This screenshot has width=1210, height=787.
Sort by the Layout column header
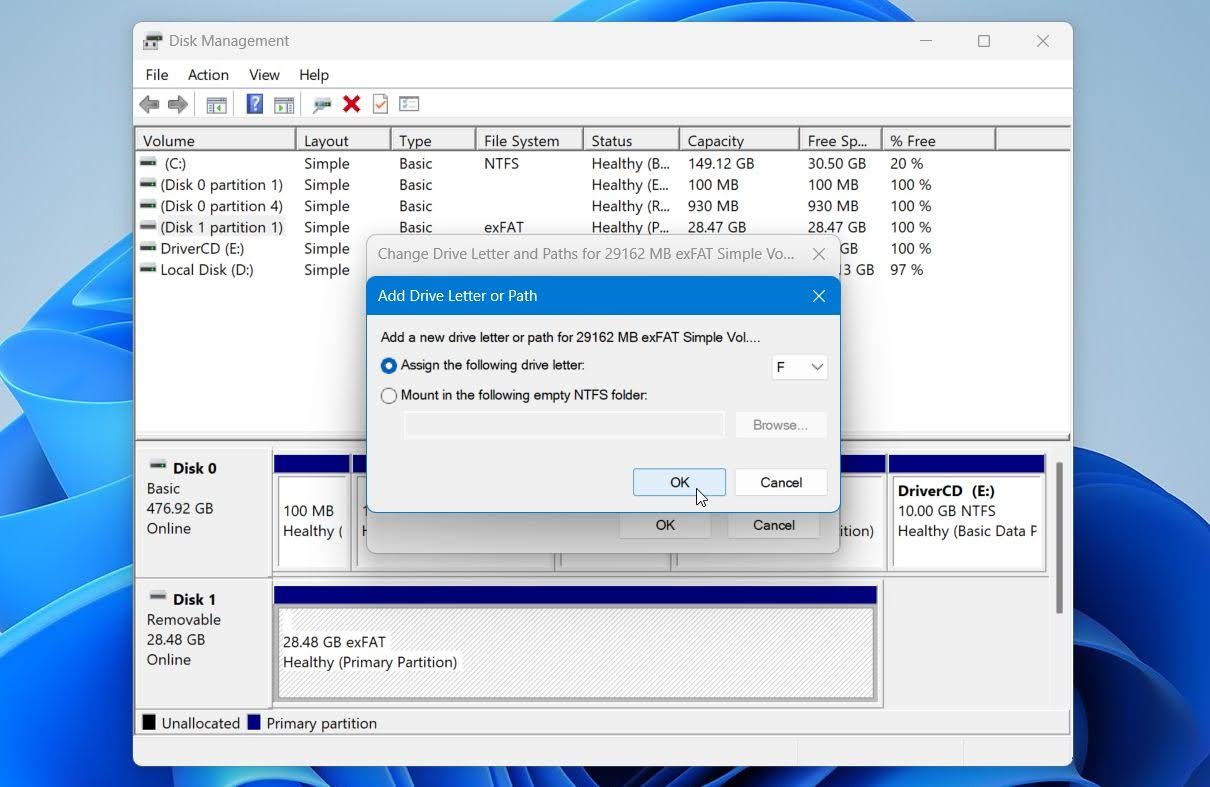point(343,141)
